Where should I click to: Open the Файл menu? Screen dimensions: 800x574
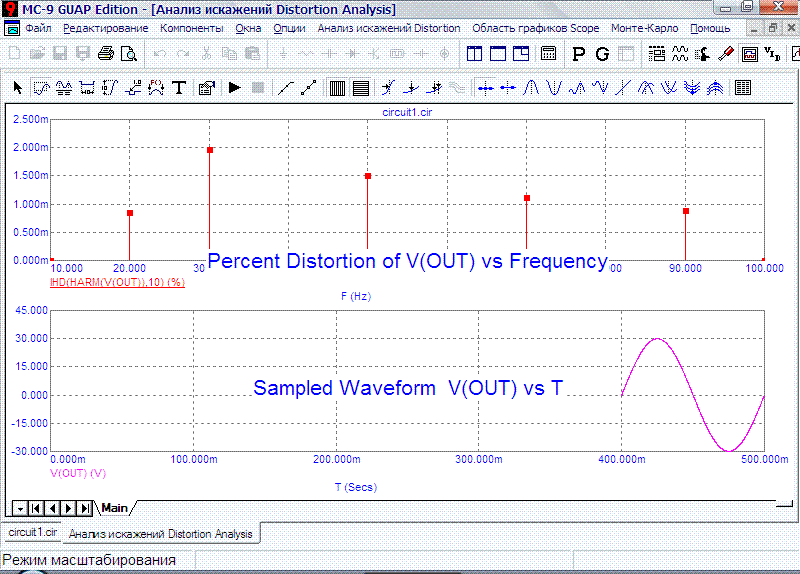pos(38,28)
